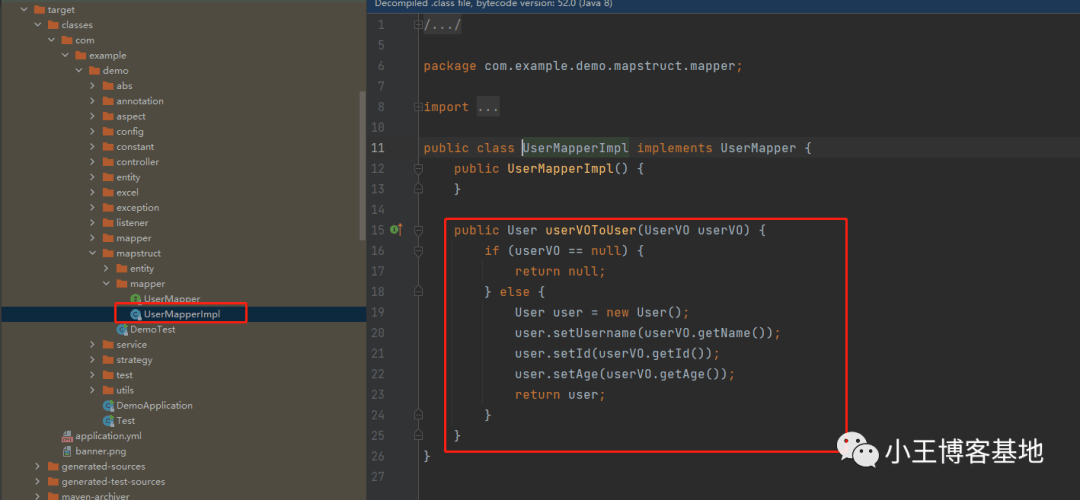Expand the constant folder chevron
This screenshot has height=500, width=1080.
[93, 147]
